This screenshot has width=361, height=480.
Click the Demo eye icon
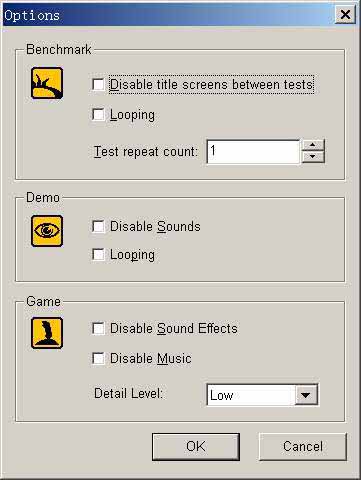click(x=47, y=231)
